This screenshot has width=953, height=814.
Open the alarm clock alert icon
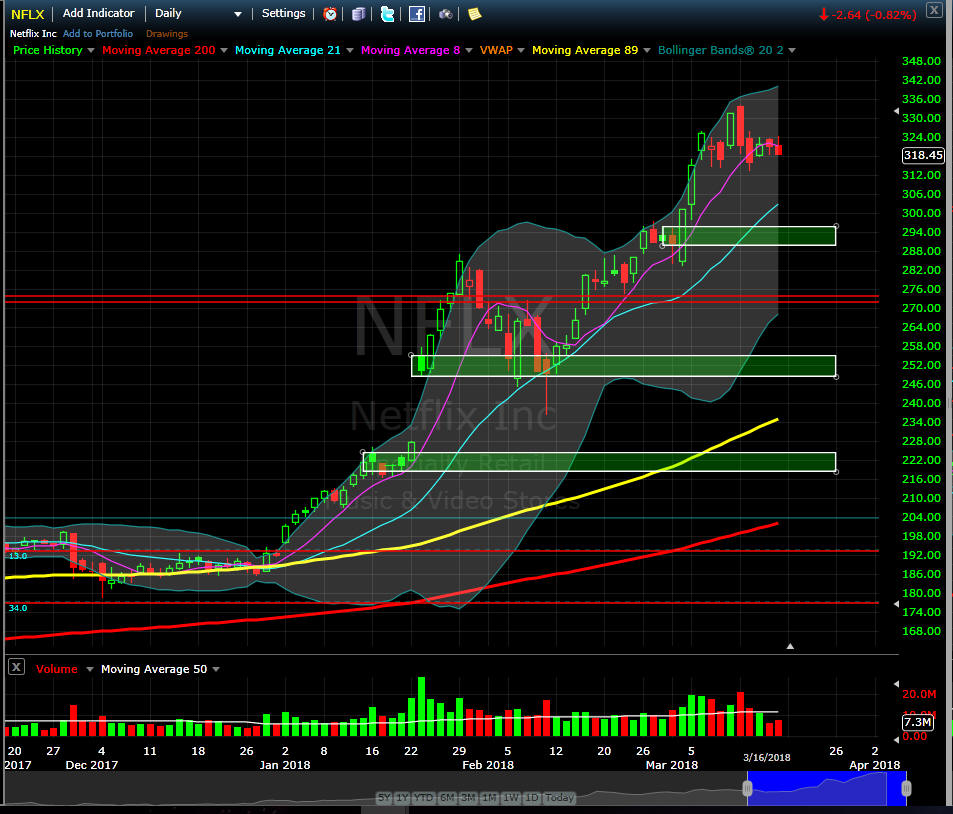pos(330,14)
